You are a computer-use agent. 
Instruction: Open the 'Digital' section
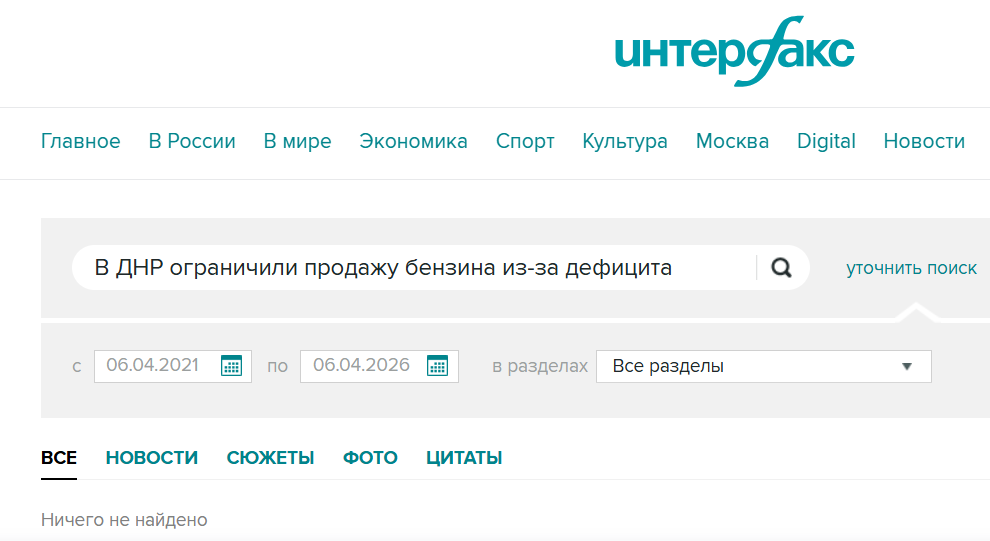pos(826,141)
